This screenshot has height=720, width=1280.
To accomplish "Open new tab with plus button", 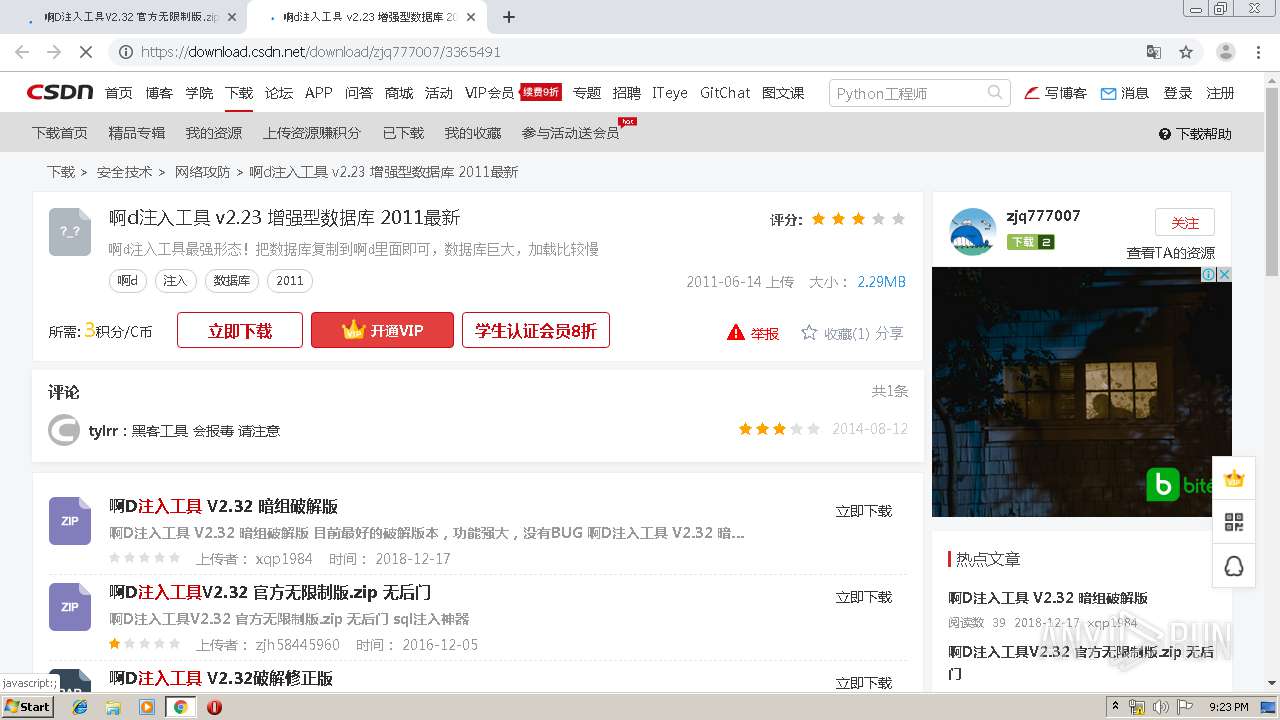I will click(x=509, y=17).
